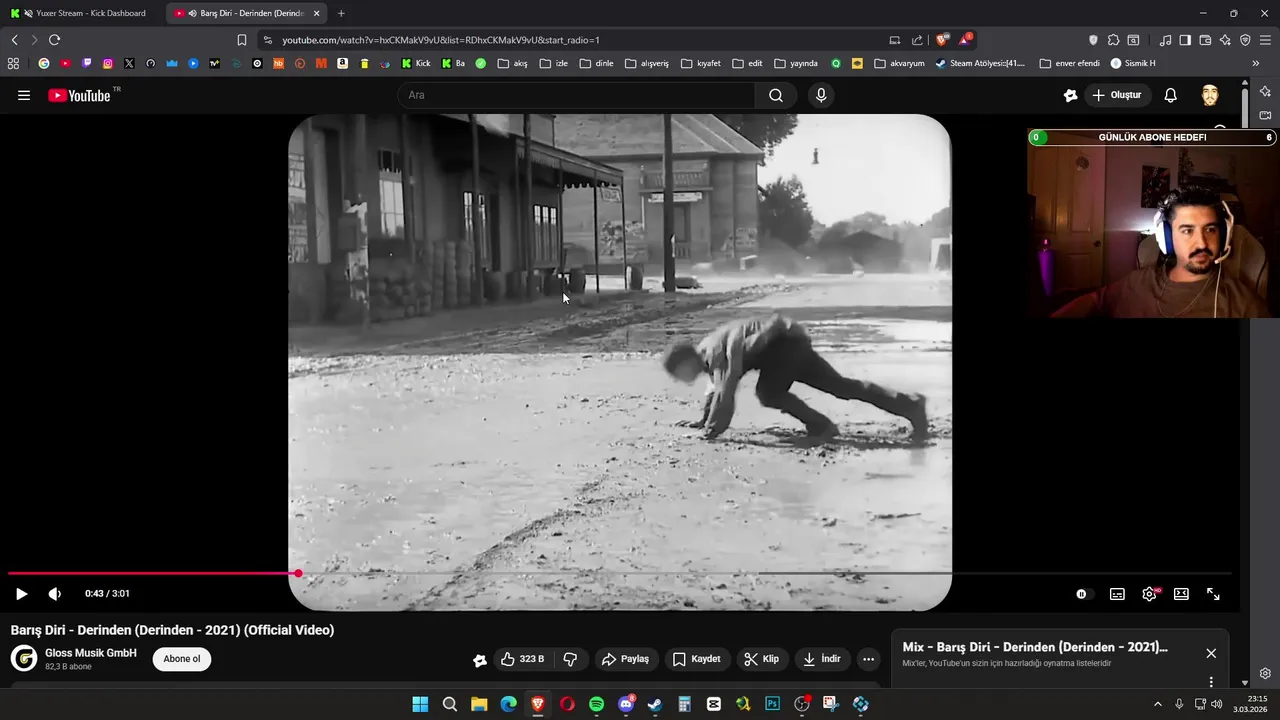
Task: Open the YouTube notifications bell
Action: [1170, 95]
